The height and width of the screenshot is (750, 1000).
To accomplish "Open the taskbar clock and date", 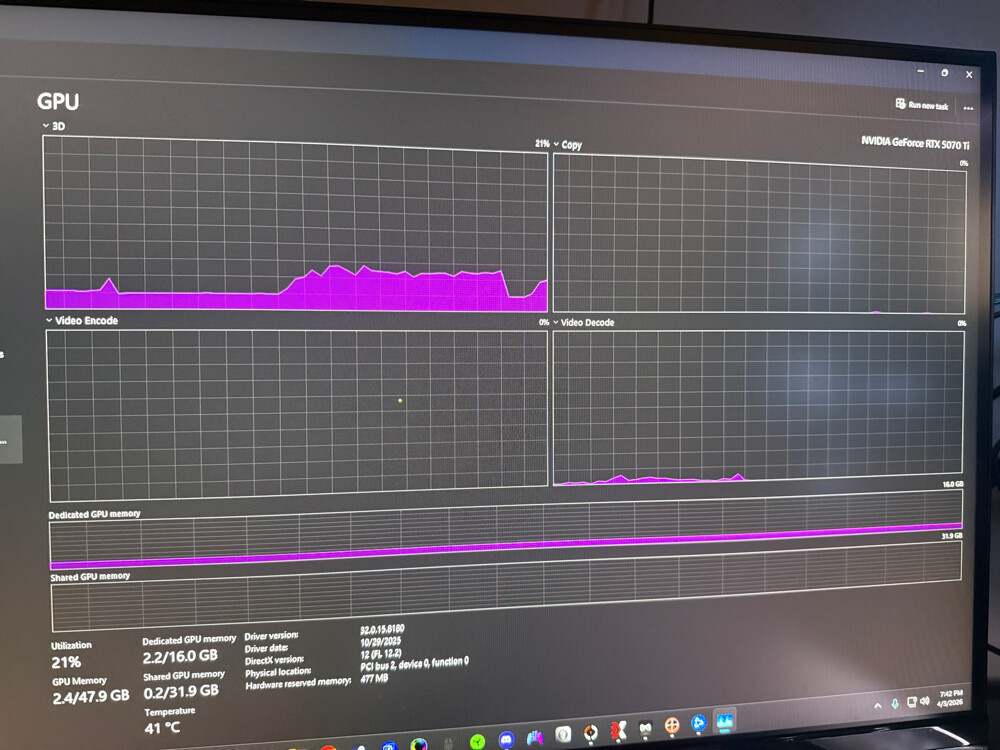I will [x=950, y=698].
